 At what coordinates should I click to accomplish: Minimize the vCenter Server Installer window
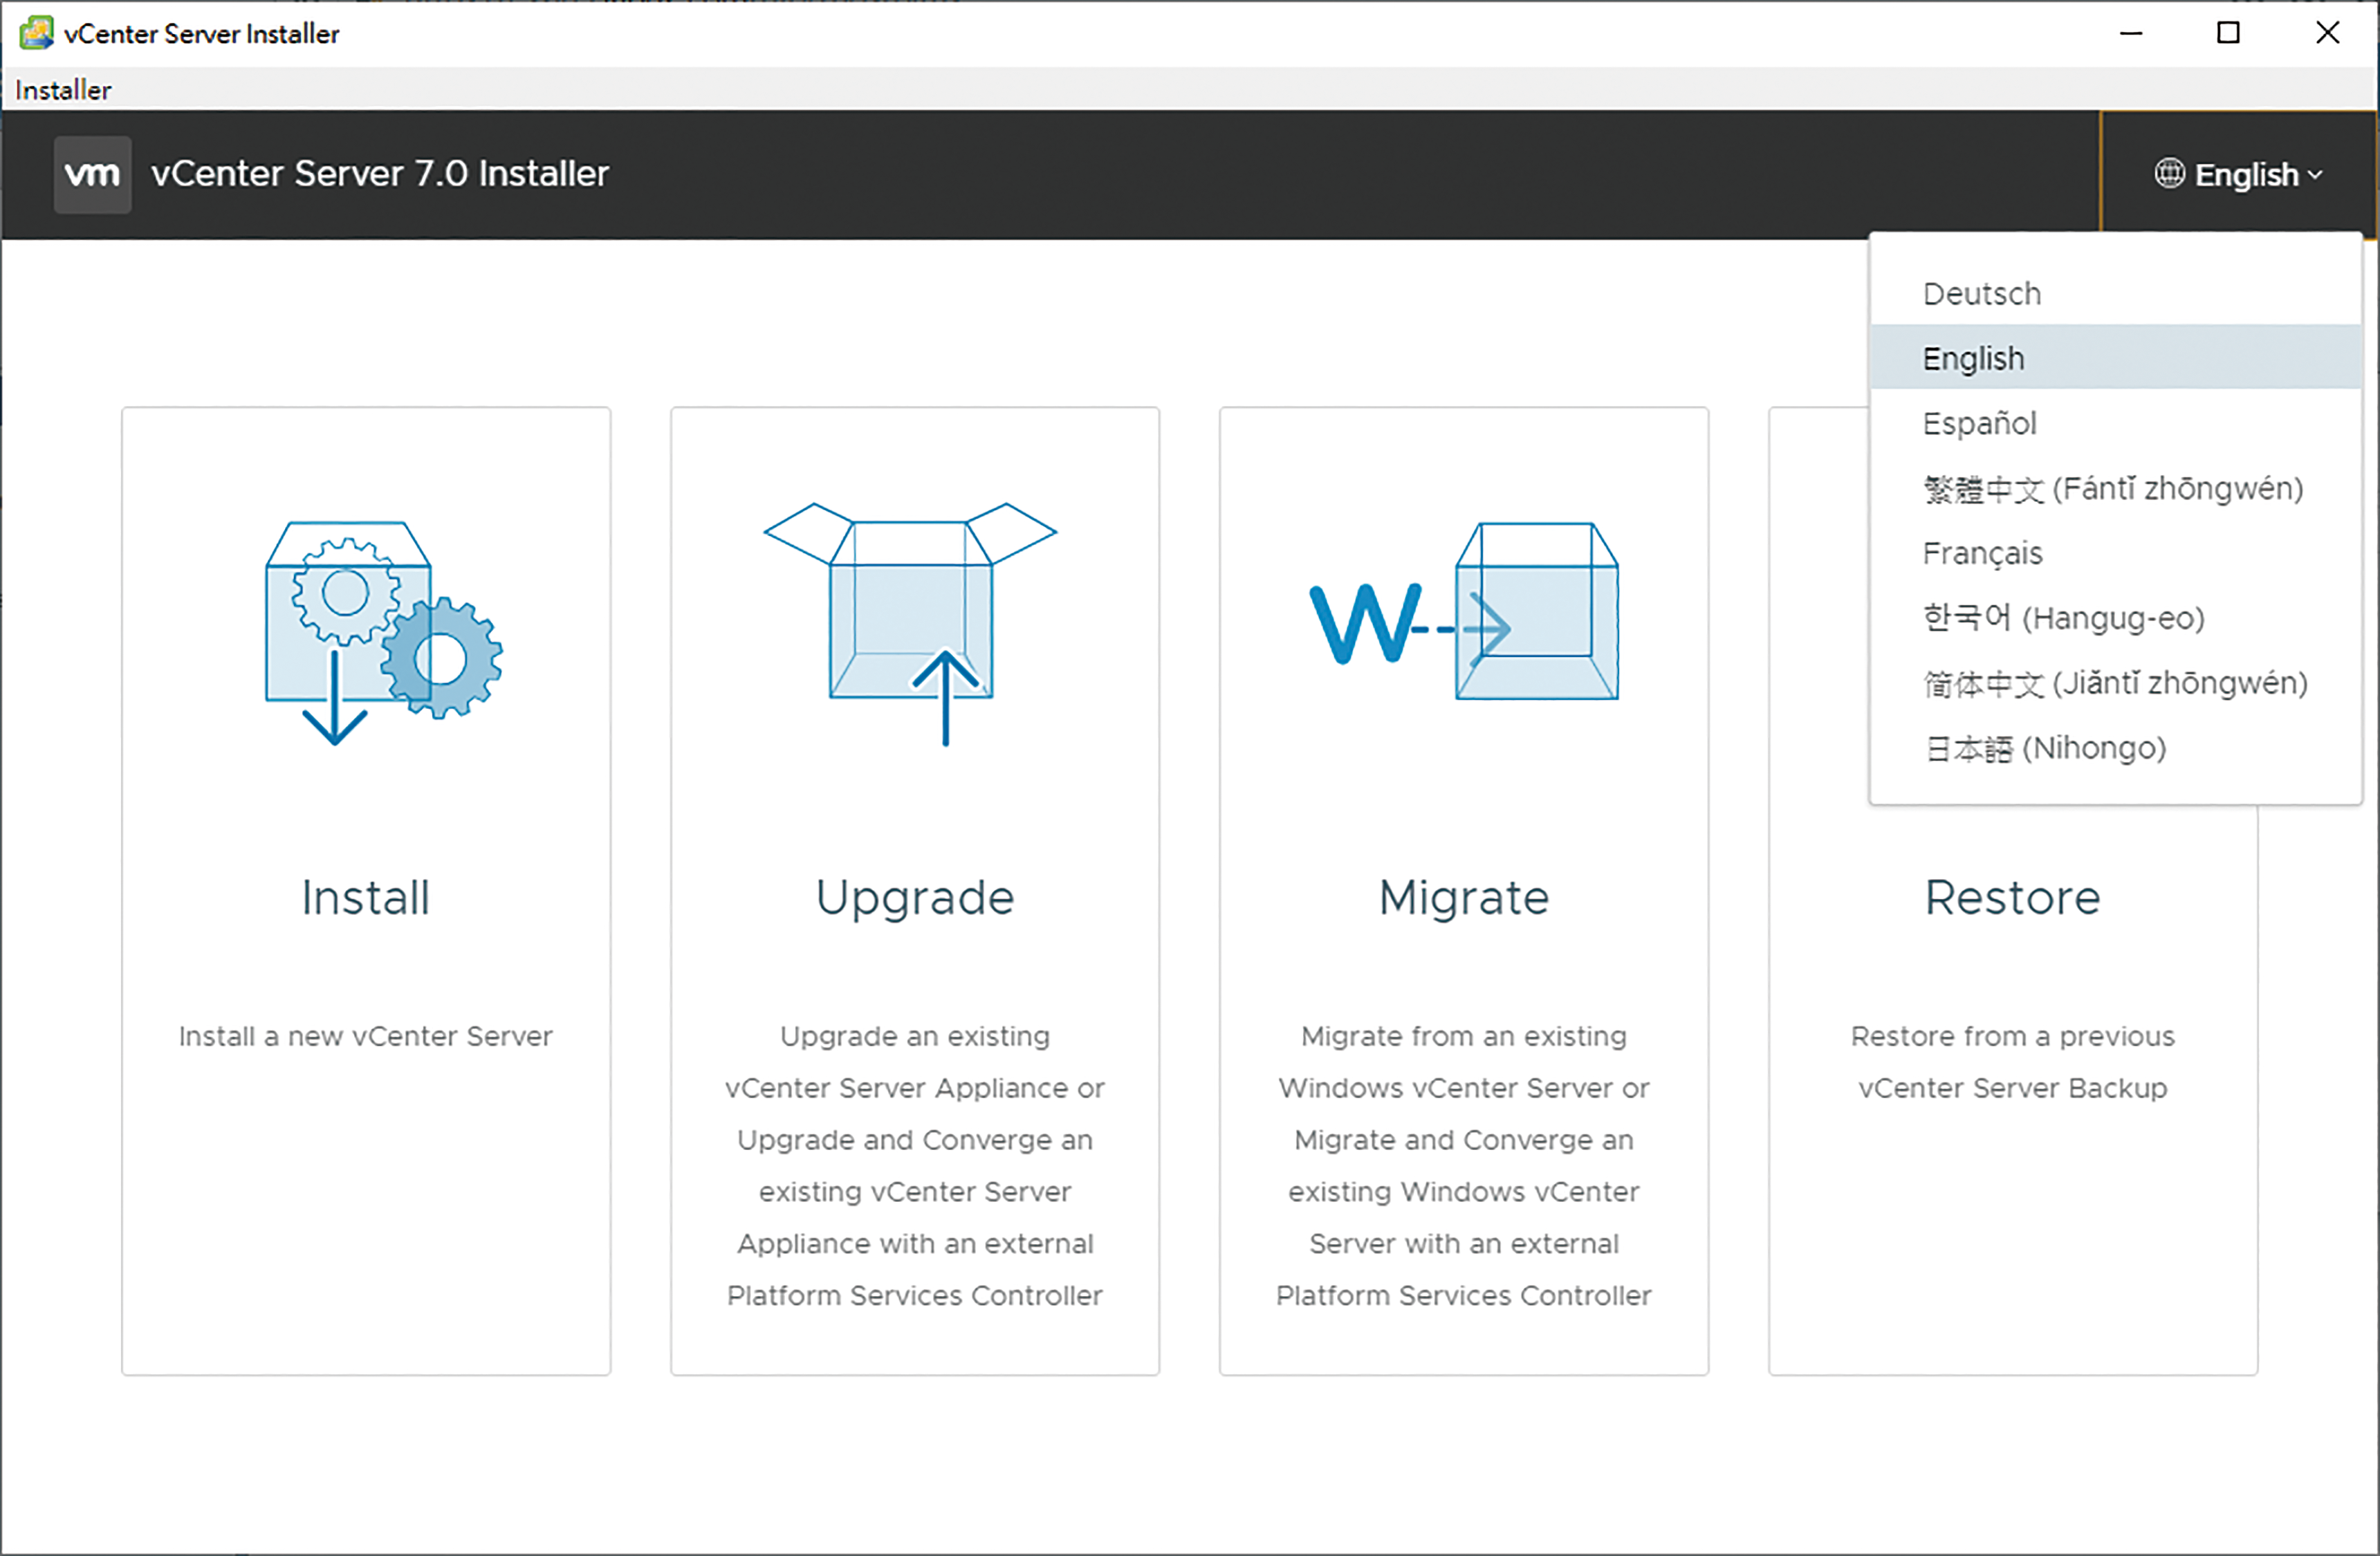pos(2131,33)
